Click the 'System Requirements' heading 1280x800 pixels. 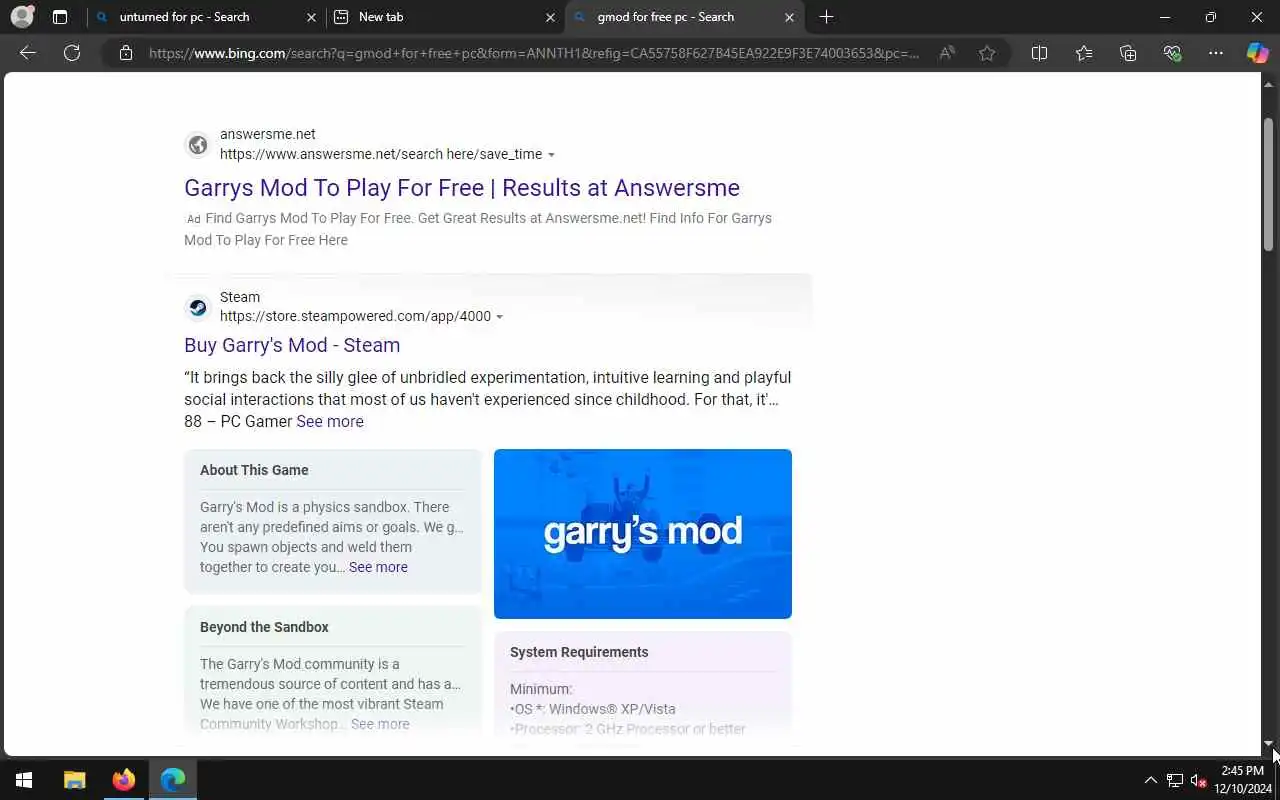pos(579,652)
